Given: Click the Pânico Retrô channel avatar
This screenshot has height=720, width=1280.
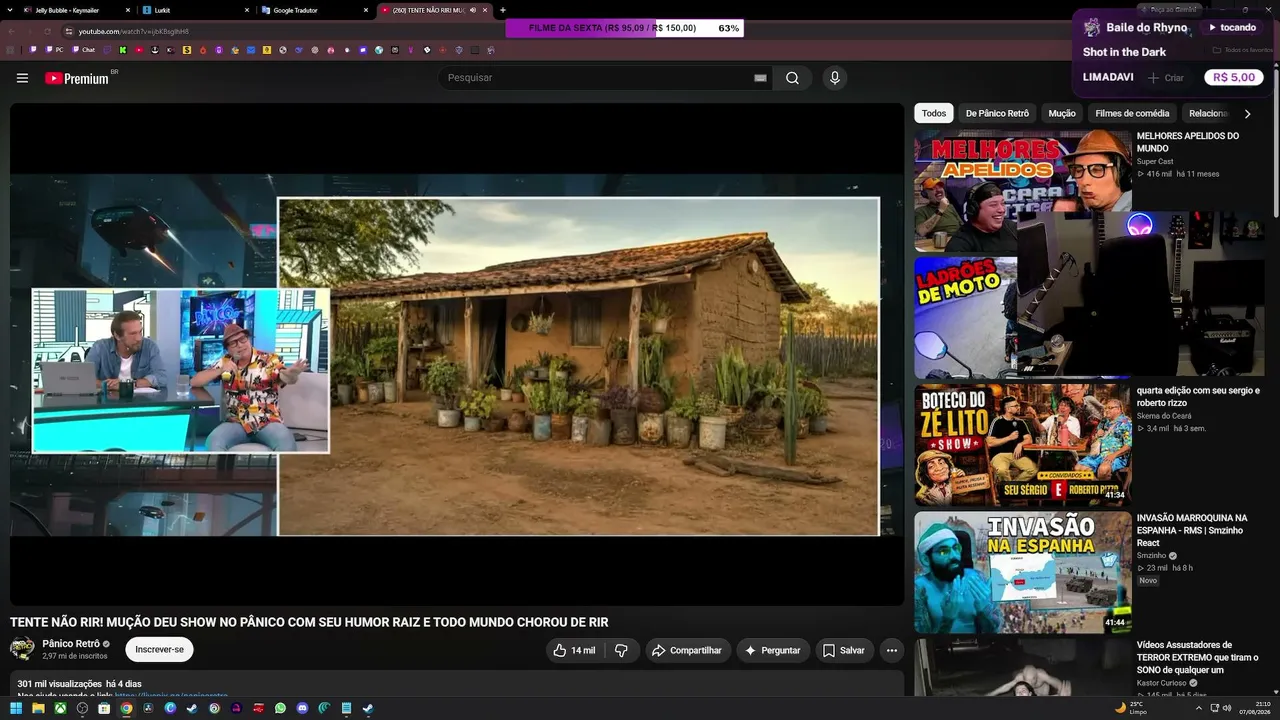Looking at the screenshot, I should pos(22,649).
